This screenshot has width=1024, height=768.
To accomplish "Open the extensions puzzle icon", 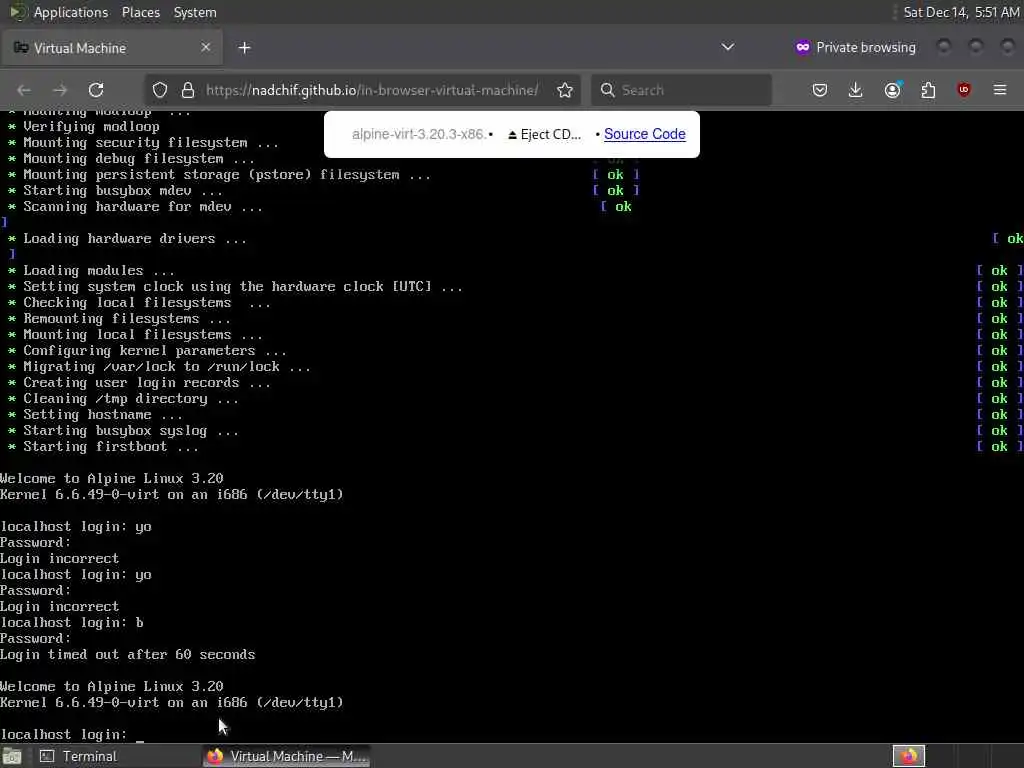I will (x=928, y=90).
